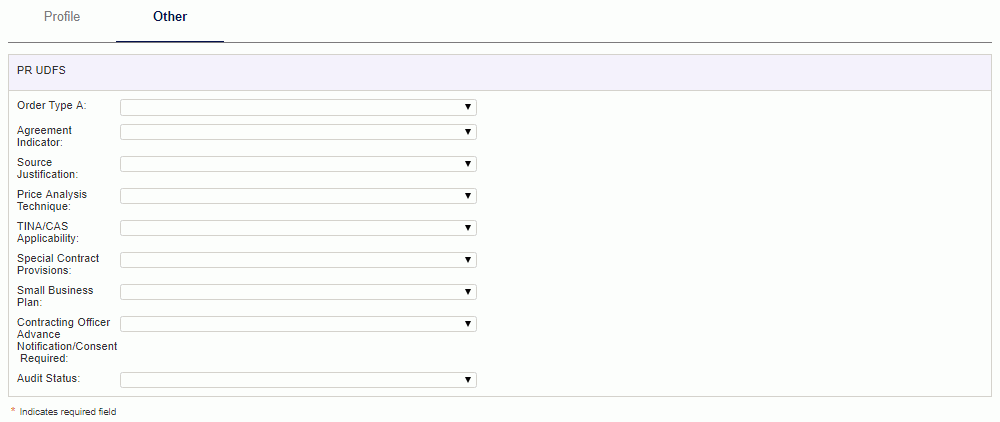
Task: Click the Order Type A arrow icon
Action: tap(467, 107)
